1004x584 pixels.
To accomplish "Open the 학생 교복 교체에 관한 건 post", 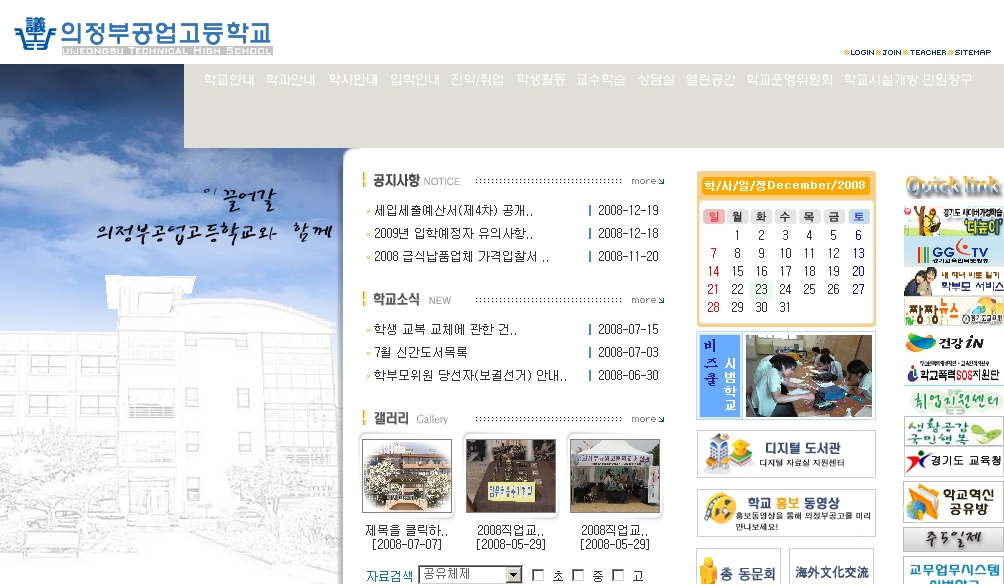I will [x=445, y=329].
